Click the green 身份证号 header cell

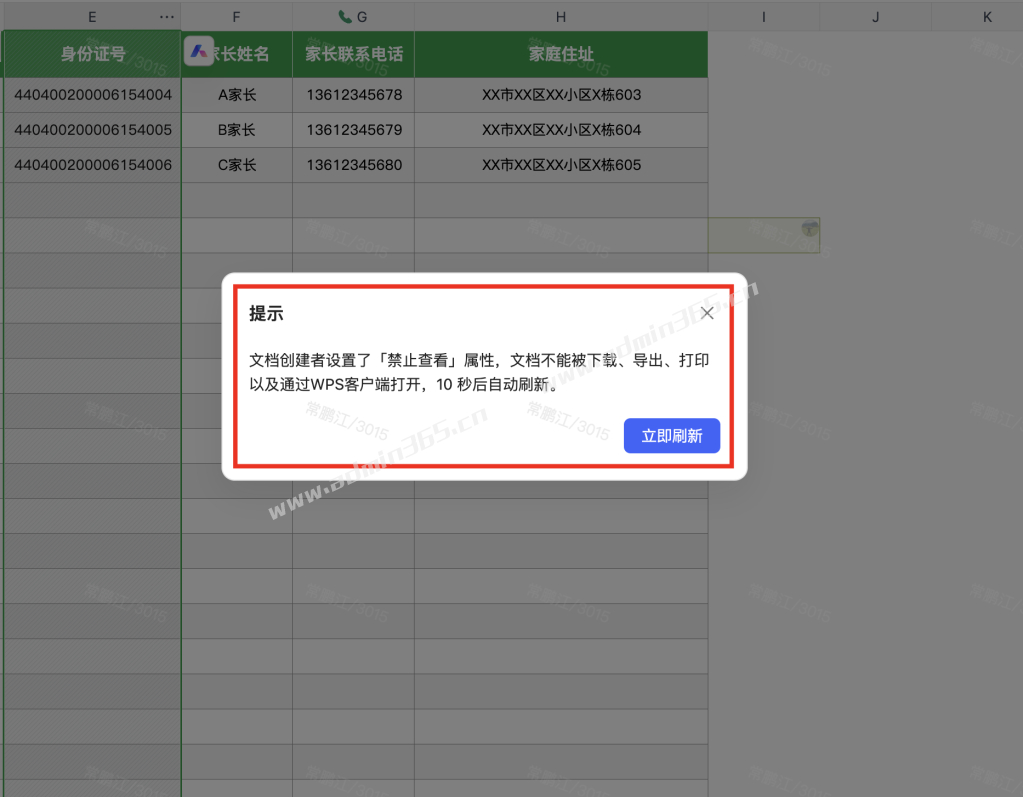click(x=91, y=53)
